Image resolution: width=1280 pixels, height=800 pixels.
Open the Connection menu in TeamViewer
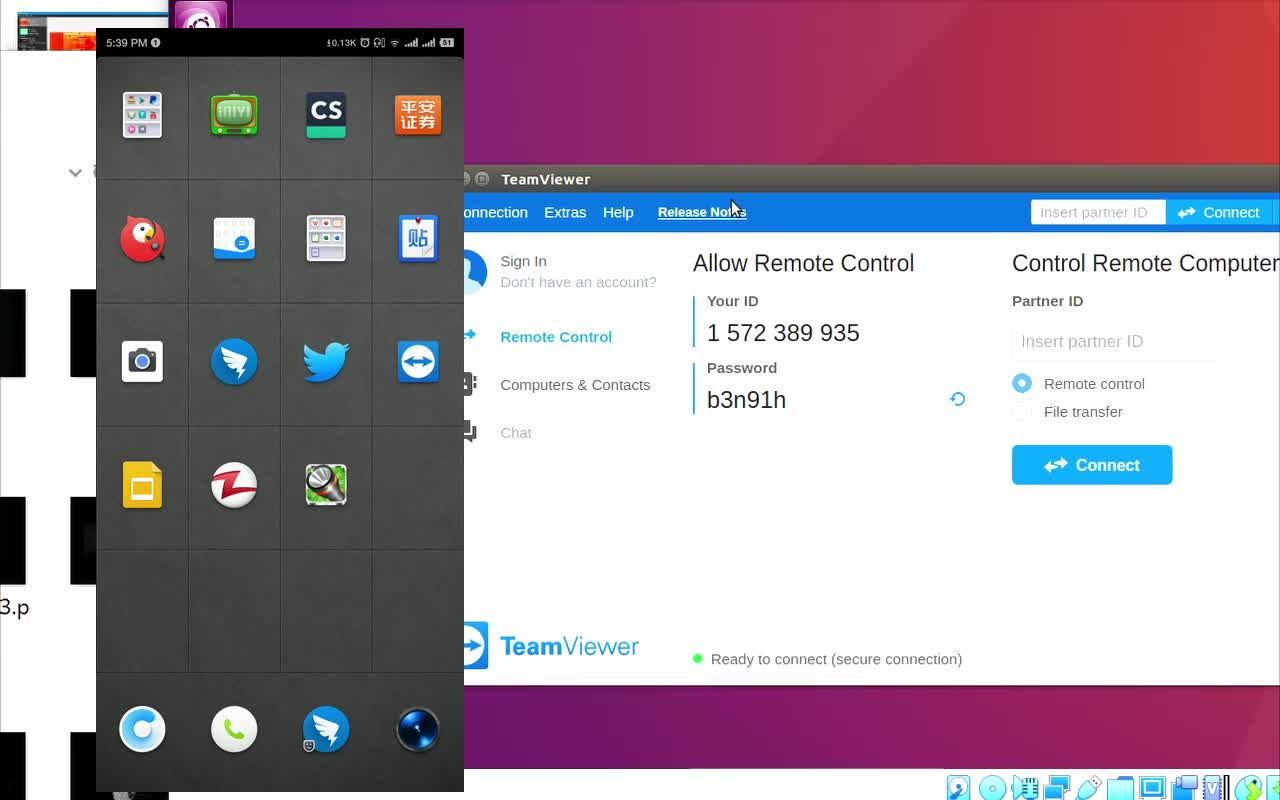(496, 212)
